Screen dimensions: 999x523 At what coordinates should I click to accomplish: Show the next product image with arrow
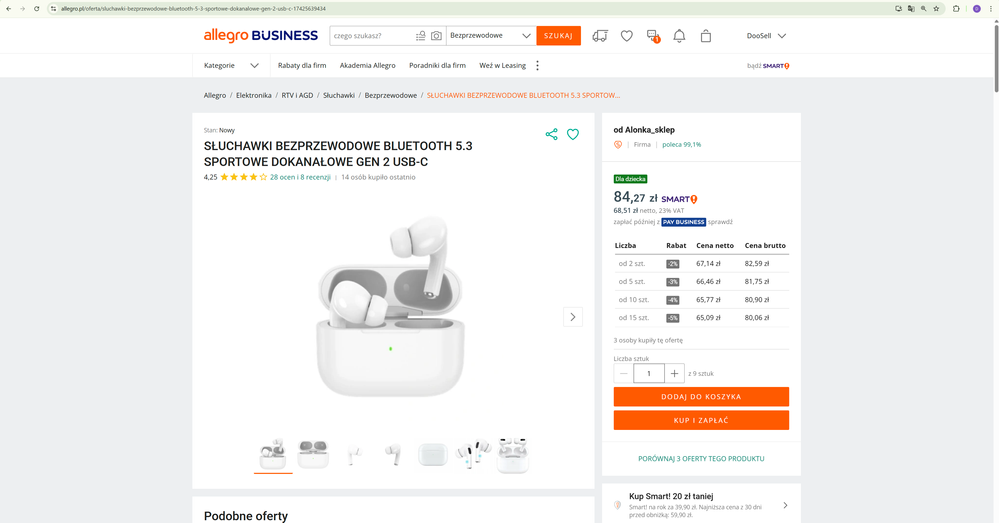tap(572, 317)
